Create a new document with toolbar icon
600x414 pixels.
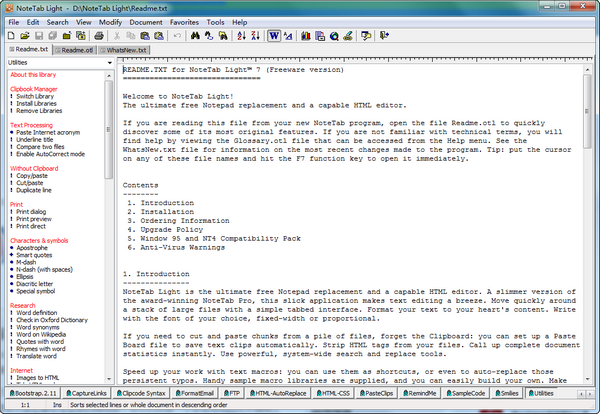pos(11,36)
